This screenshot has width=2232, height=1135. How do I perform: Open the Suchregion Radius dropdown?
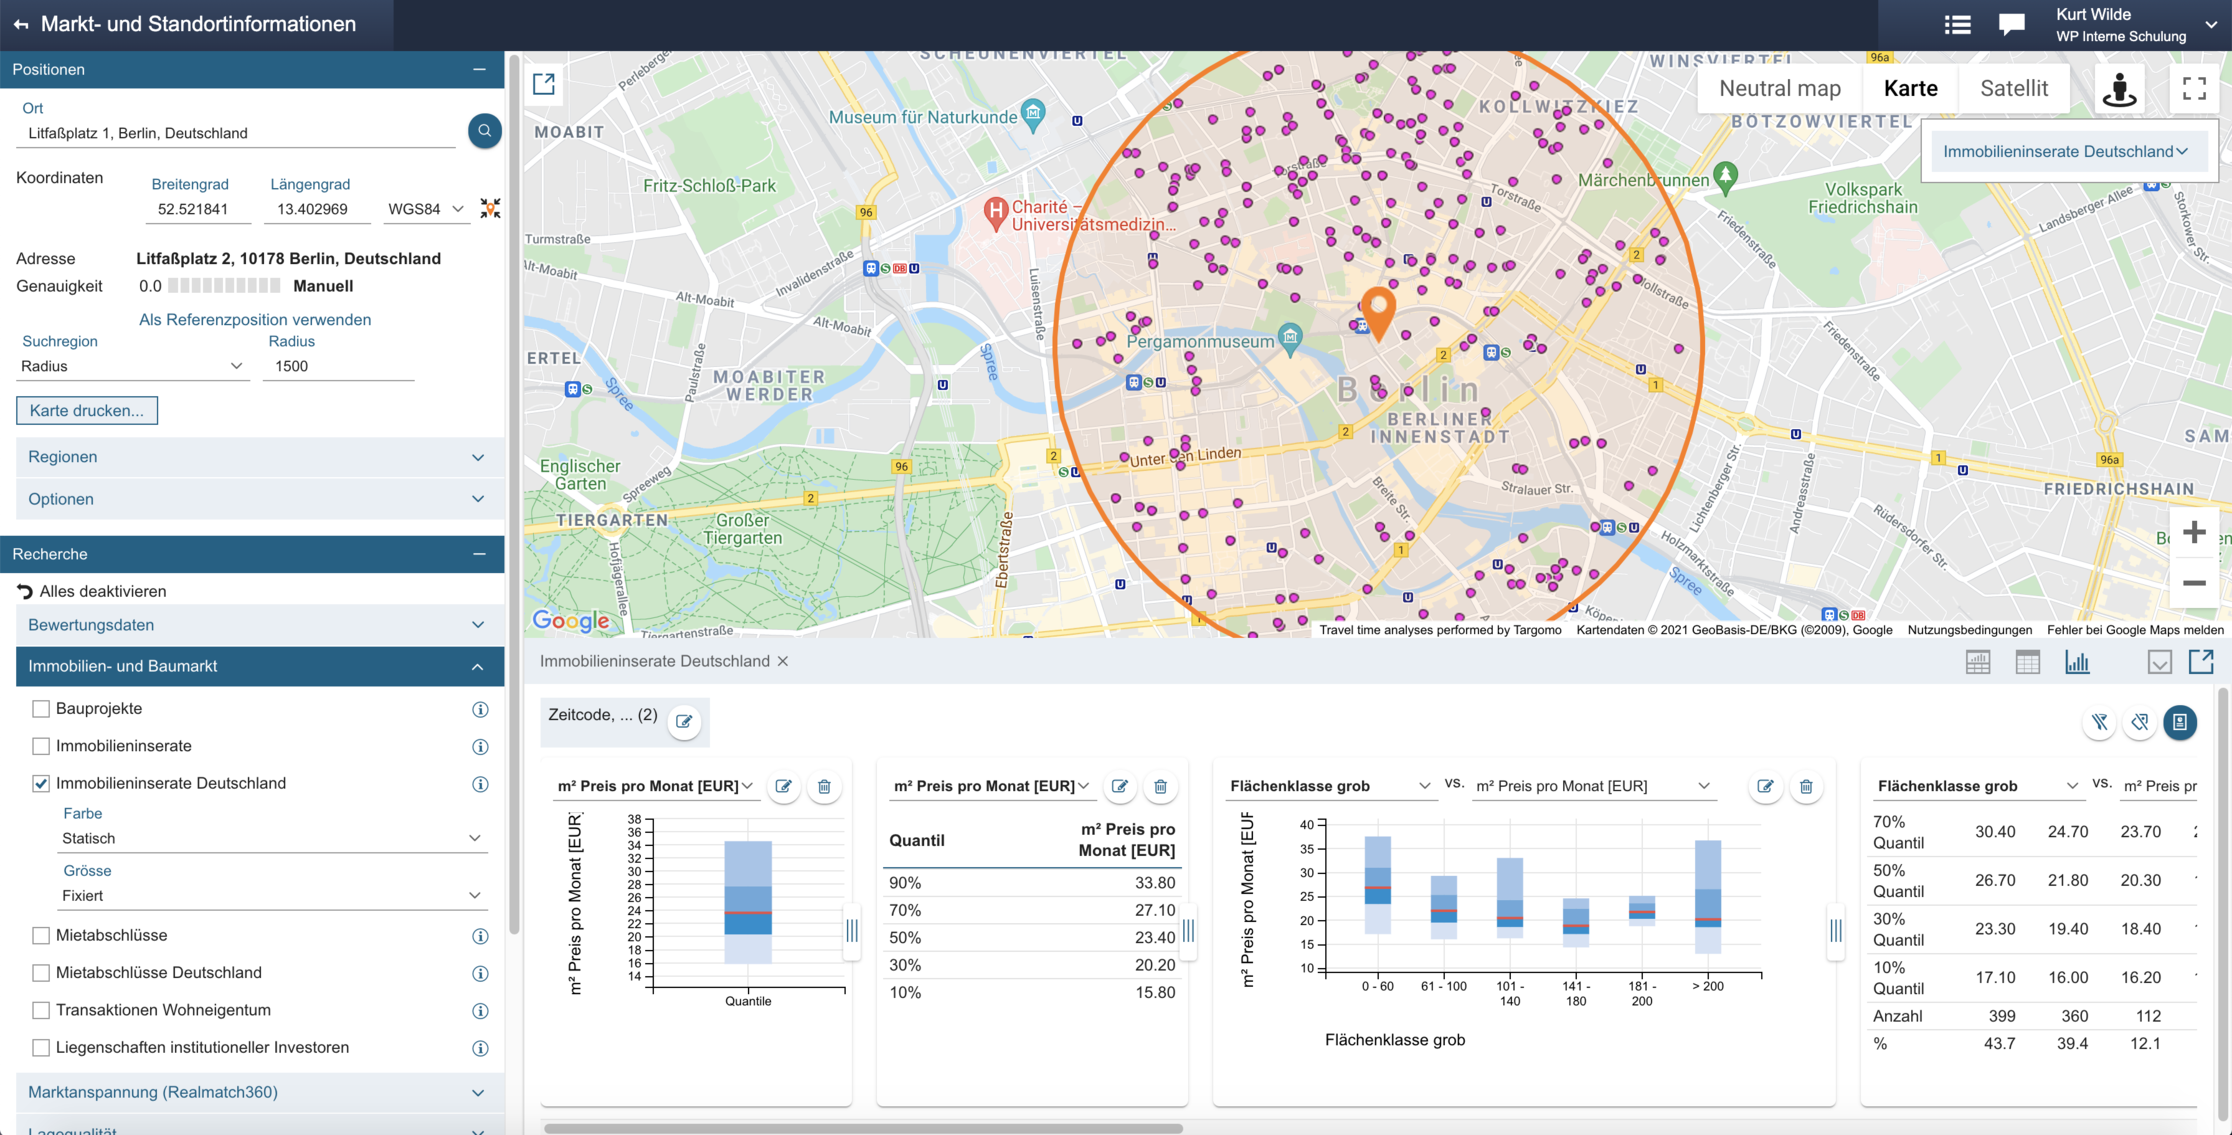[x=132, y=366]
